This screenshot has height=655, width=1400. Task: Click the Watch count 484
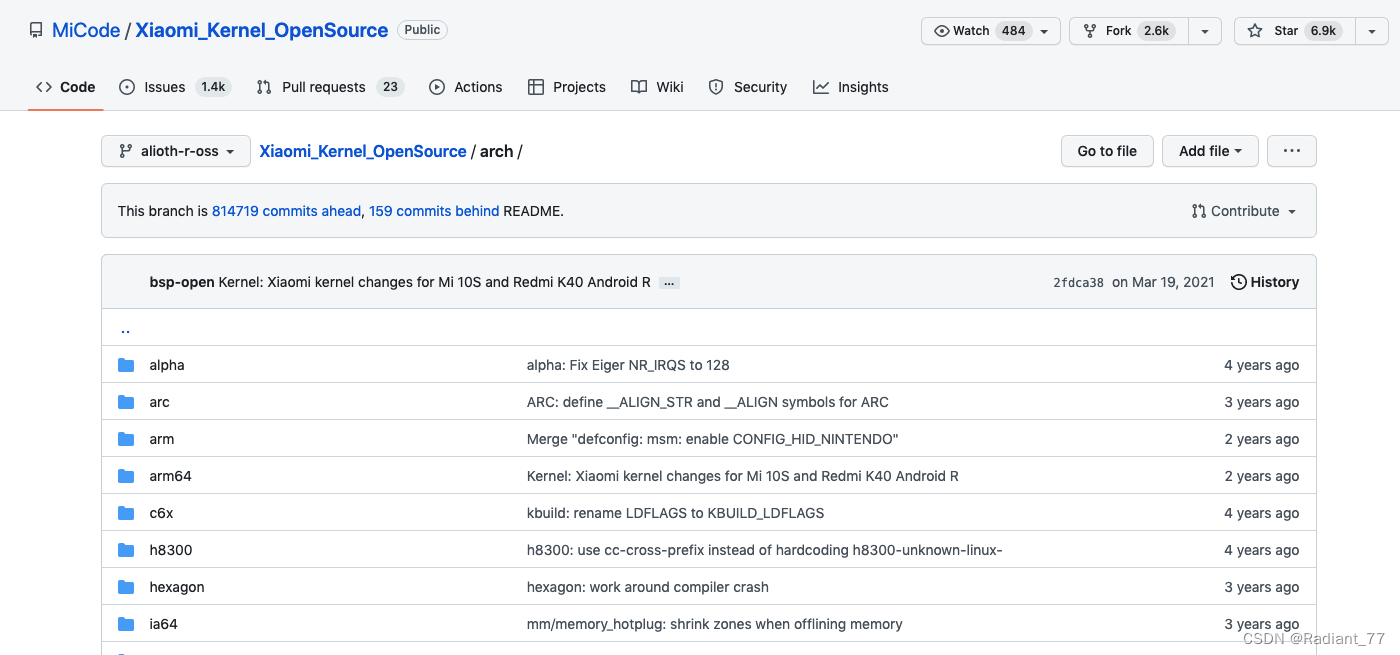[1014, 31]
